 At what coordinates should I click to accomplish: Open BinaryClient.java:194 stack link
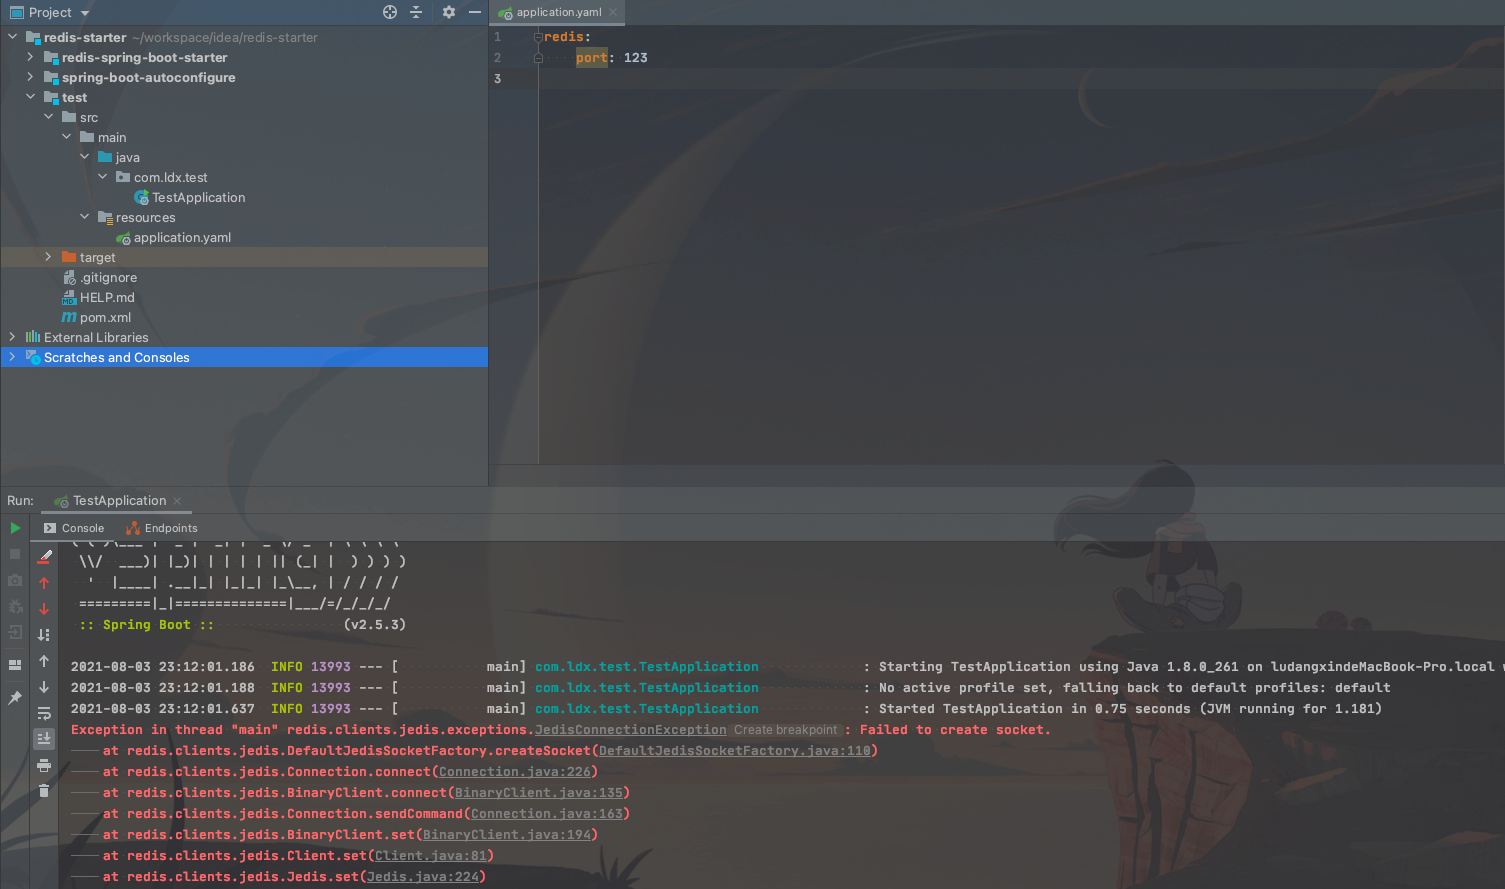point(507,835)
